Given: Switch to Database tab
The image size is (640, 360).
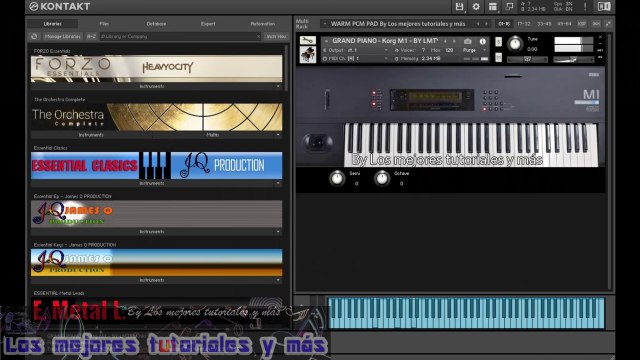Looking at the screenshot, I should pyautogui.click(x=156, y=24).
